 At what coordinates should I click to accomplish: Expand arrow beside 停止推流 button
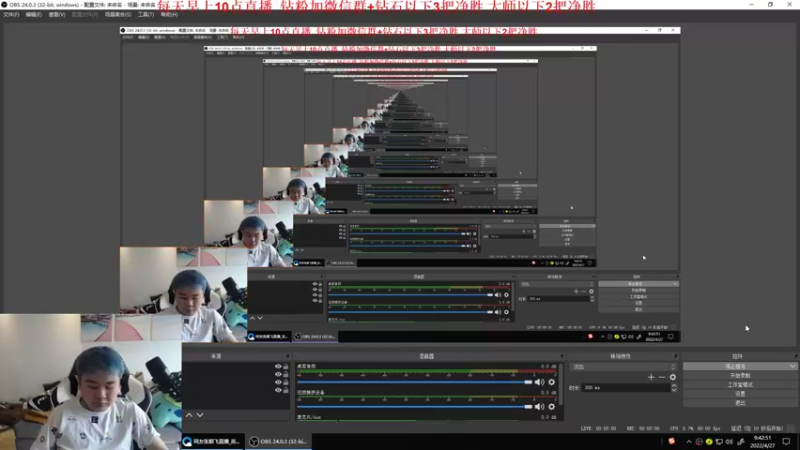(x=792, y=366)
